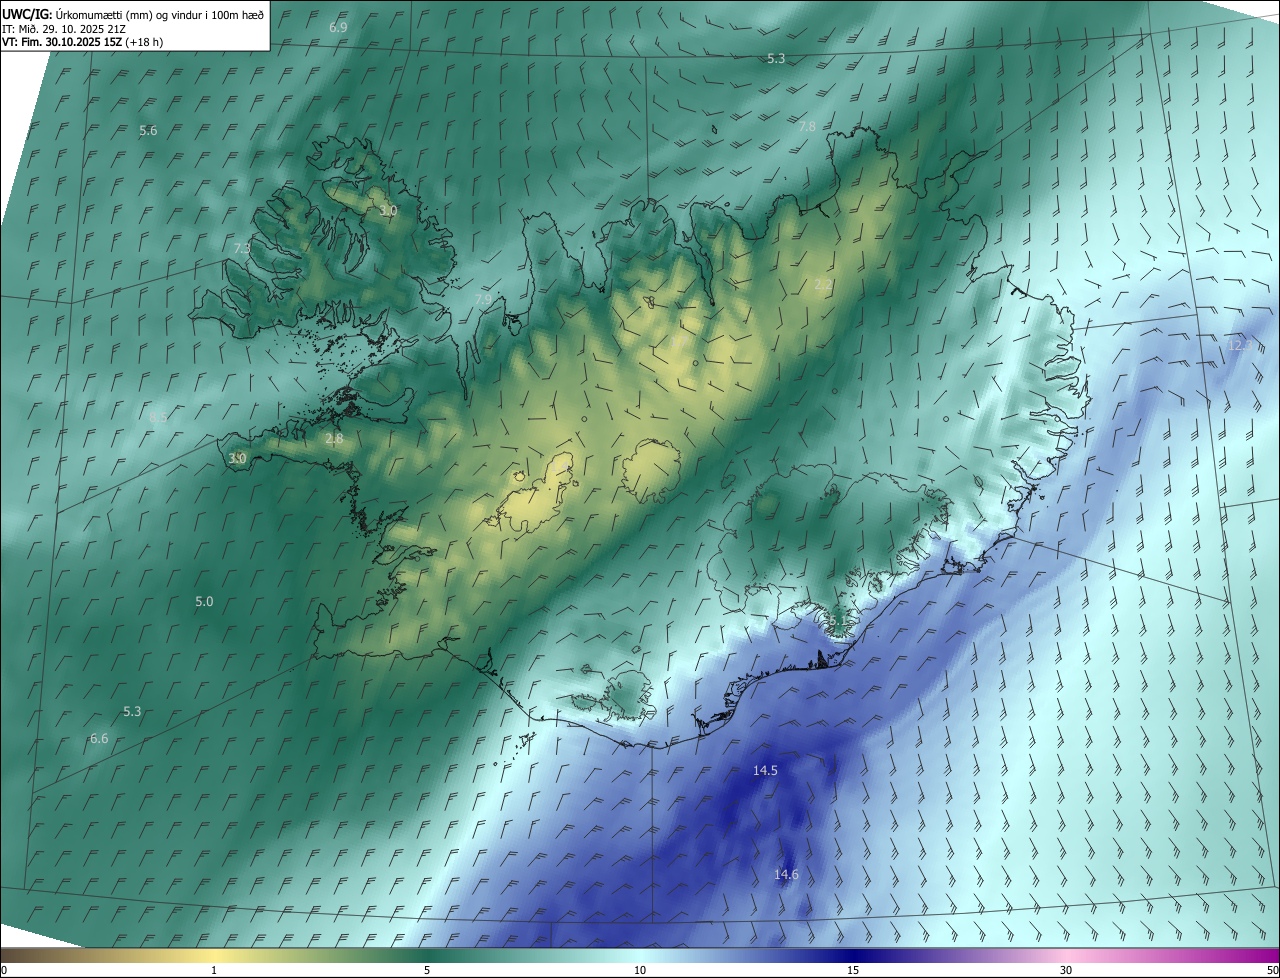Image resolution: width=1280 pixels, height=978 pixels.
Task: Click the colour scale tick label "0"
Action: 4,970
